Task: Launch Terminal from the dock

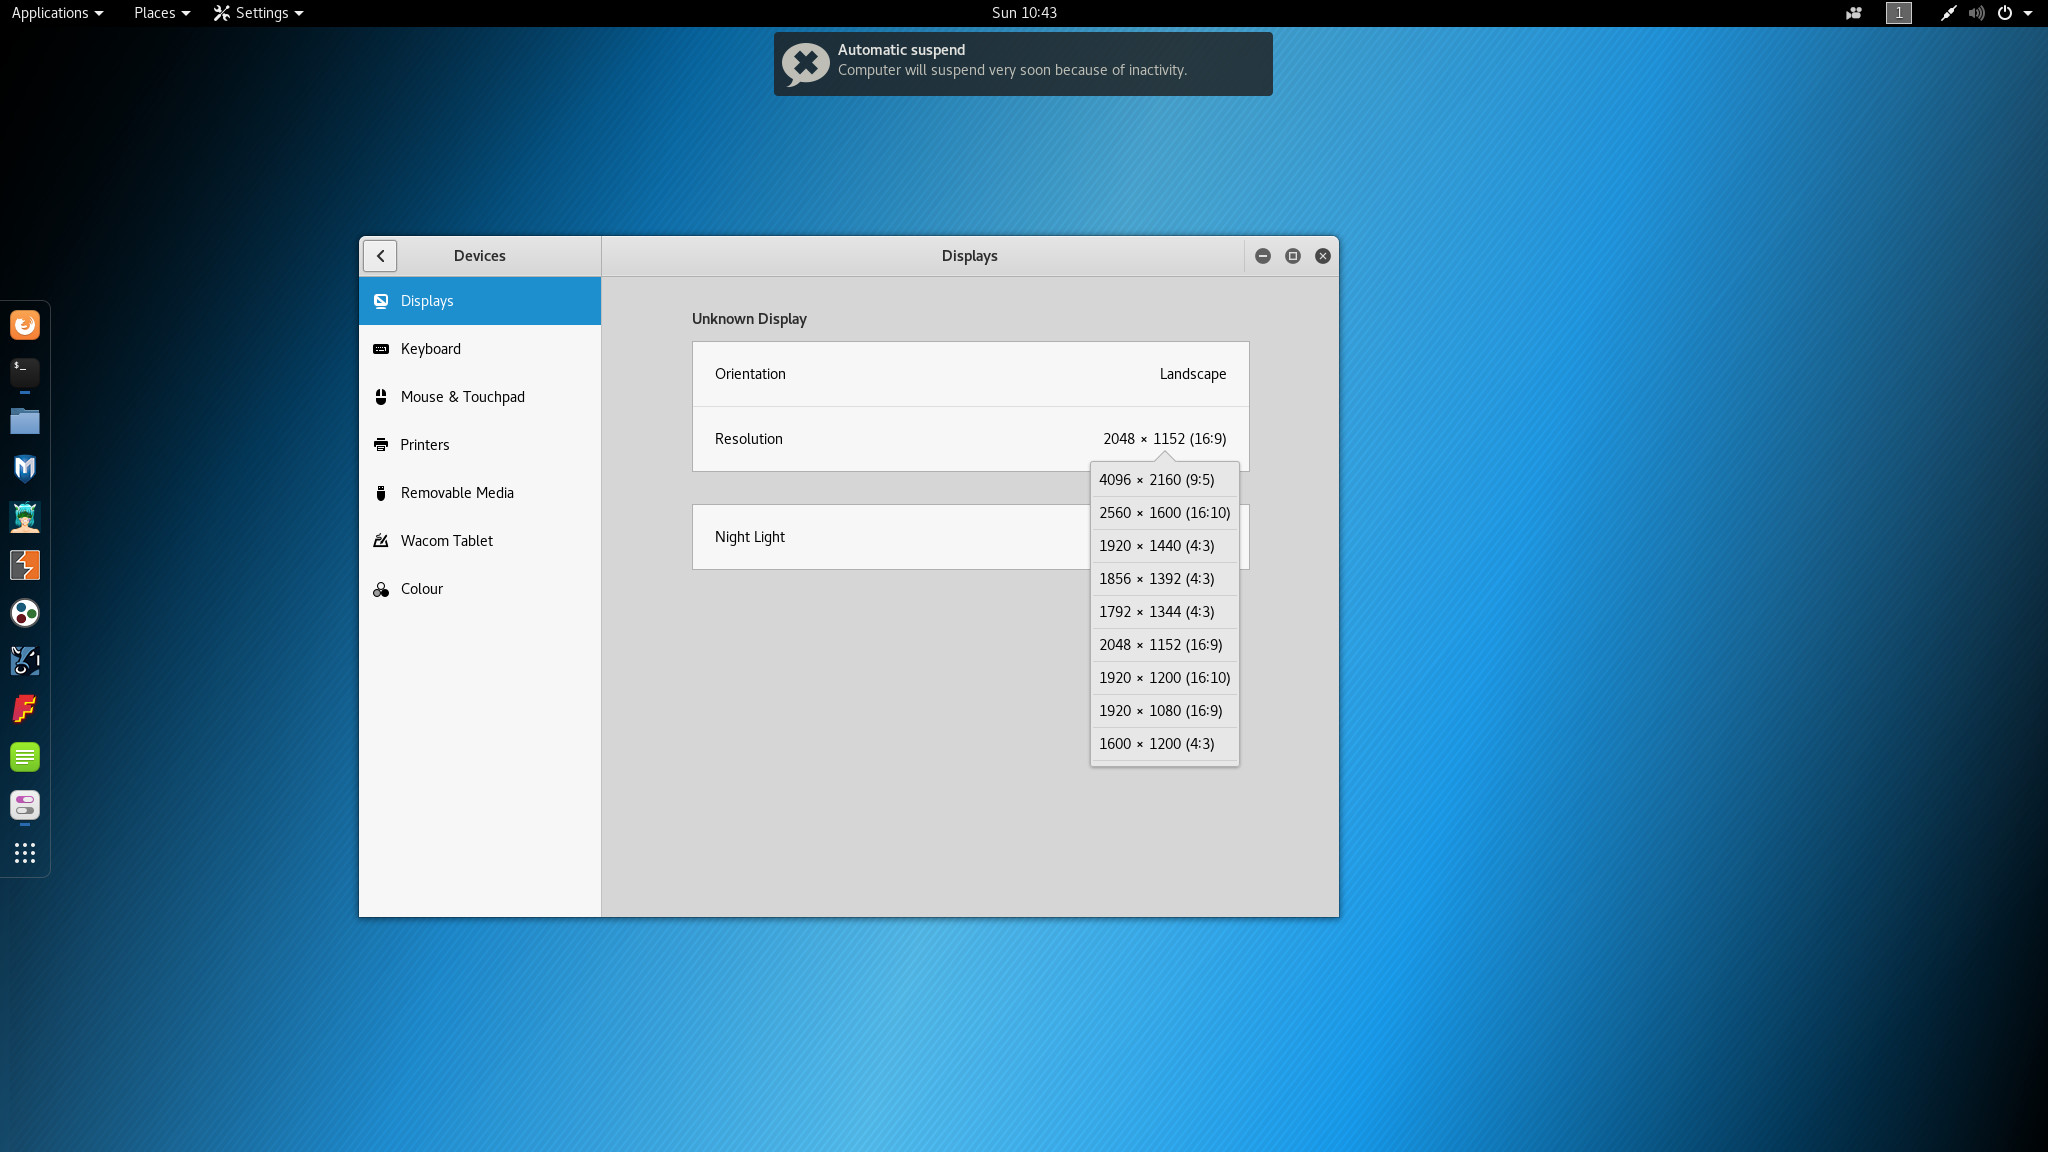Action: tap(25, 372)
